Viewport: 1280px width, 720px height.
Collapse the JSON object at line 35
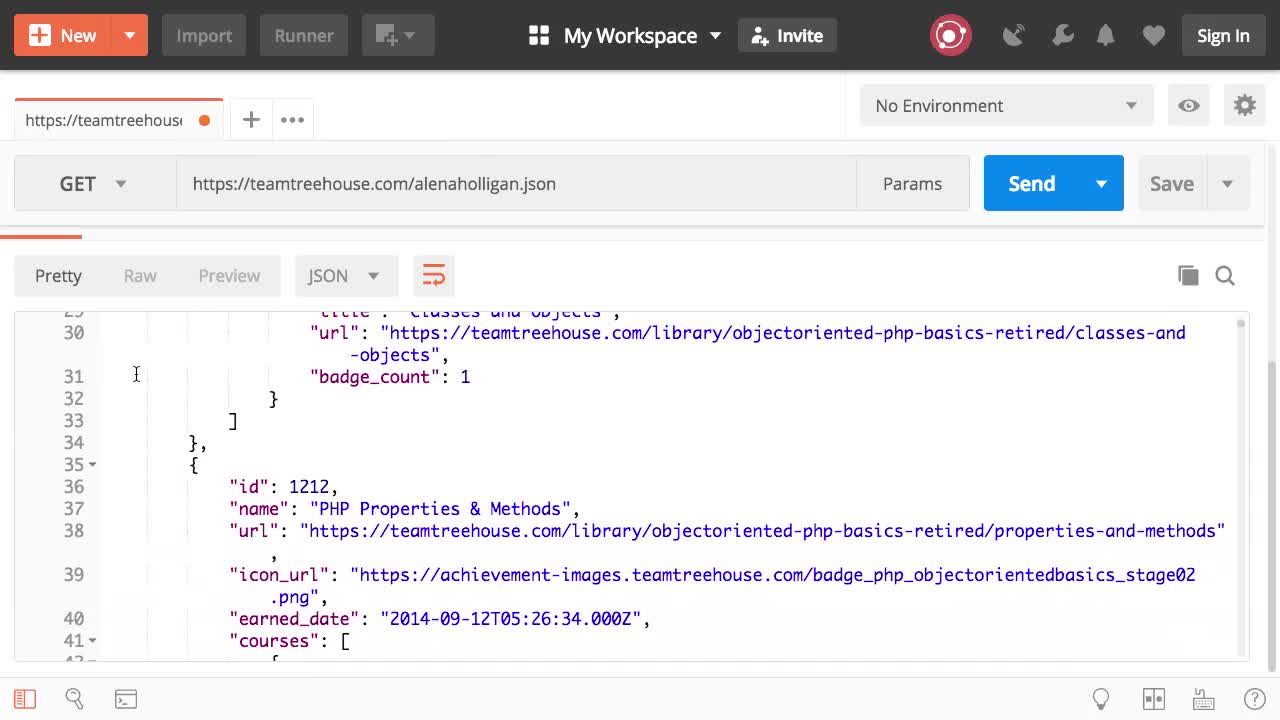[93, 465]
